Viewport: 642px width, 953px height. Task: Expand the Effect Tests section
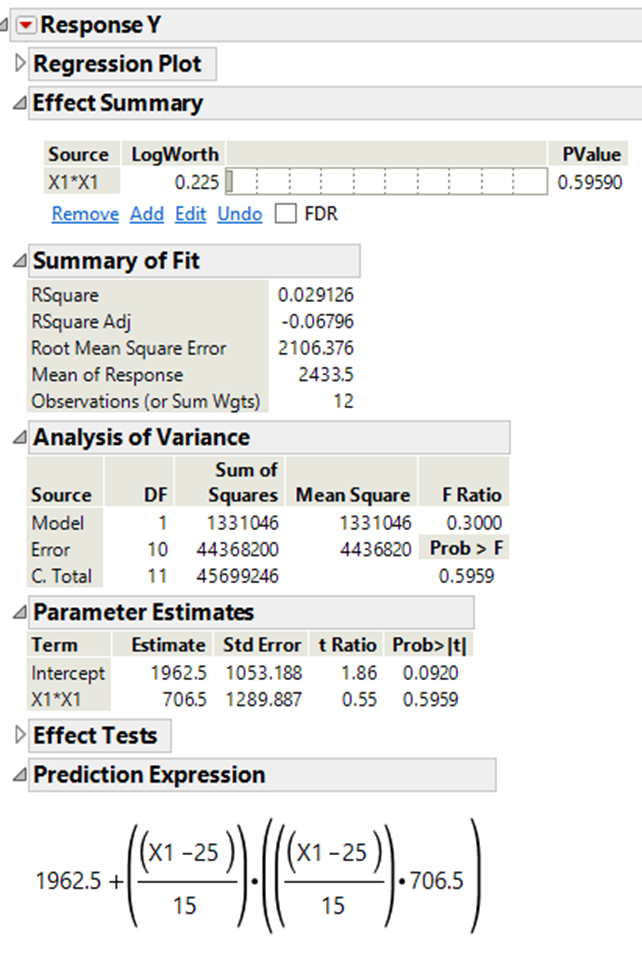pyautogui.click(x=99, y=735)
